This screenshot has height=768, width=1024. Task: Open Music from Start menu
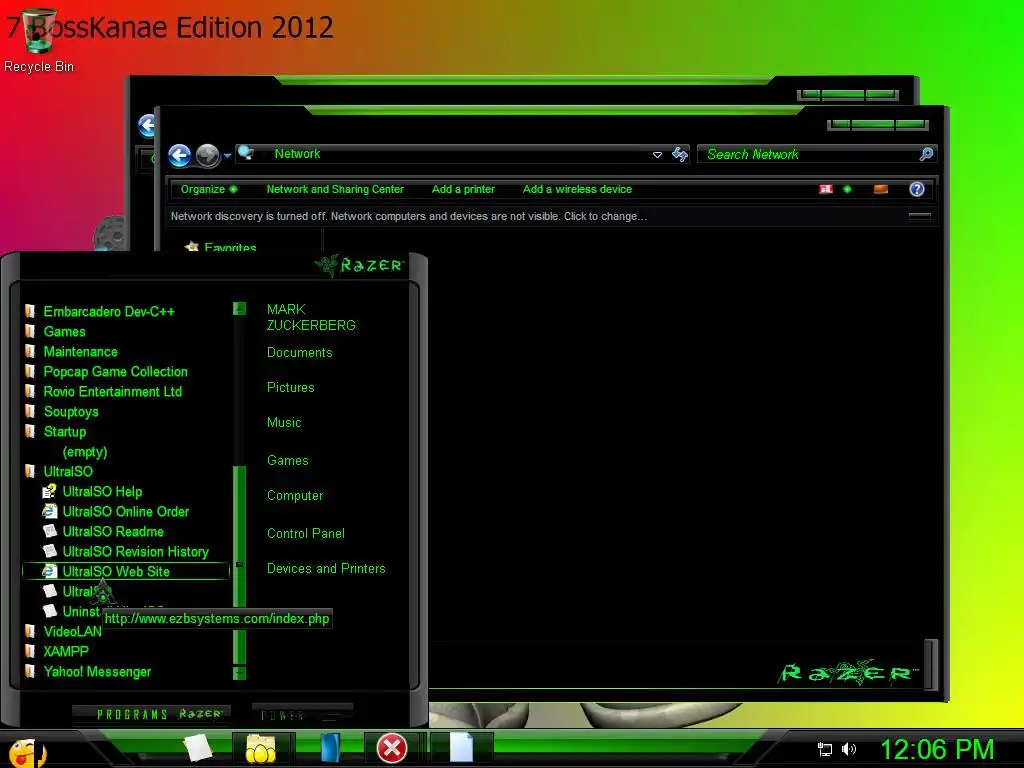[284, 423]
